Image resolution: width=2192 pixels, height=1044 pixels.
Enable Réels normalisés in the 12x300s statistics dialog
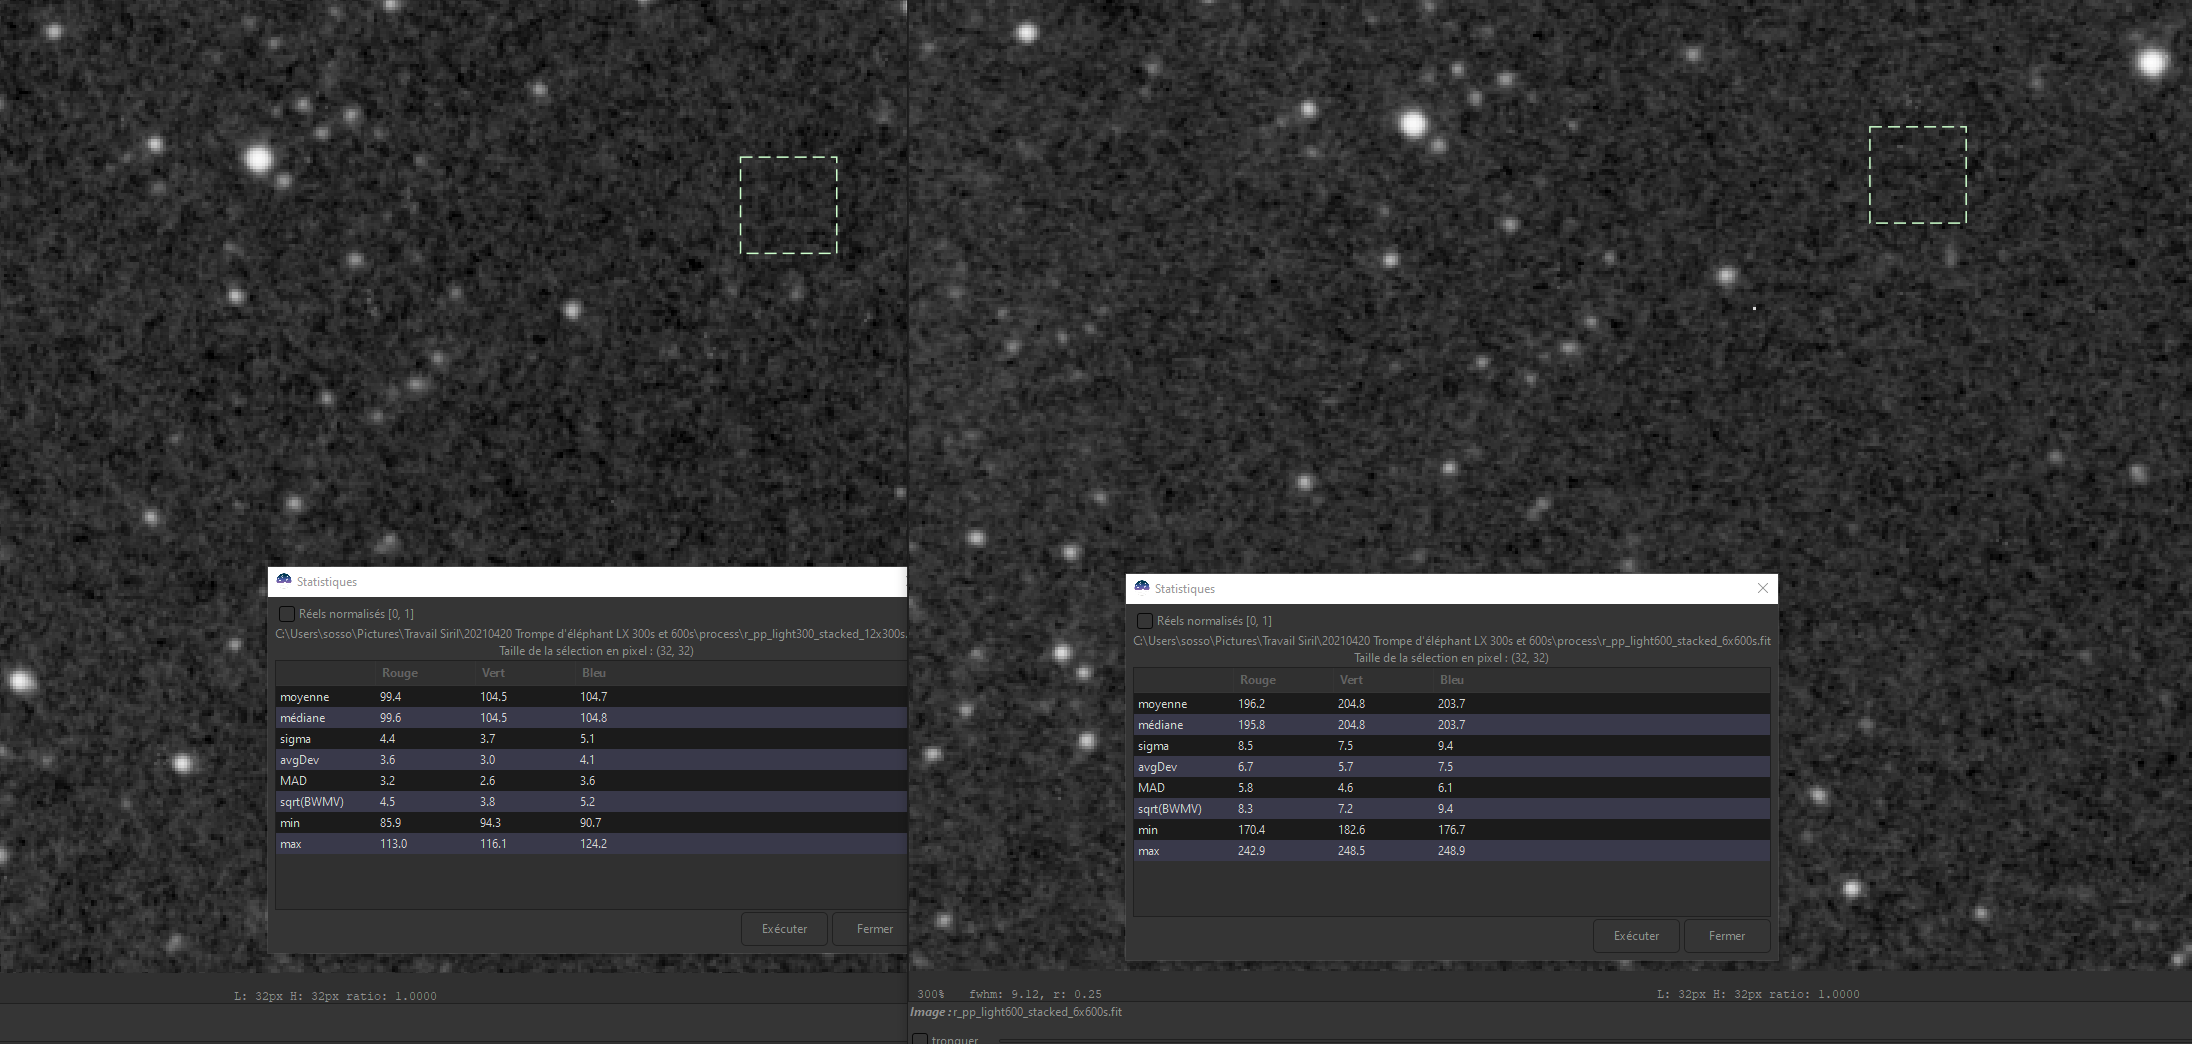287,614
